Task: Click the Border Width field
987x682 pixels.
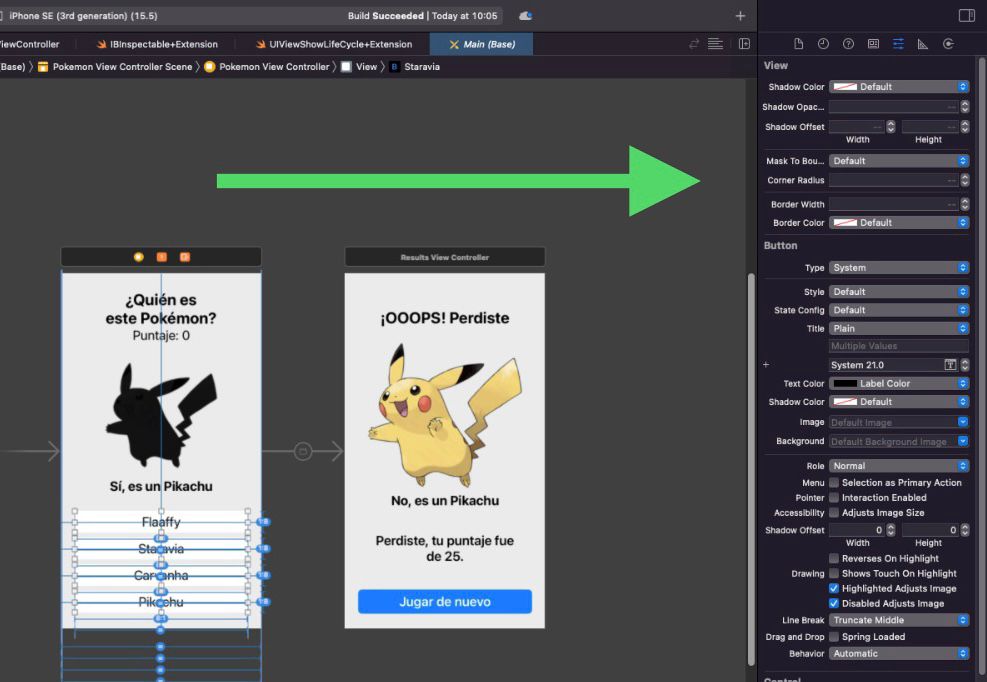Action: coord(894,204)
